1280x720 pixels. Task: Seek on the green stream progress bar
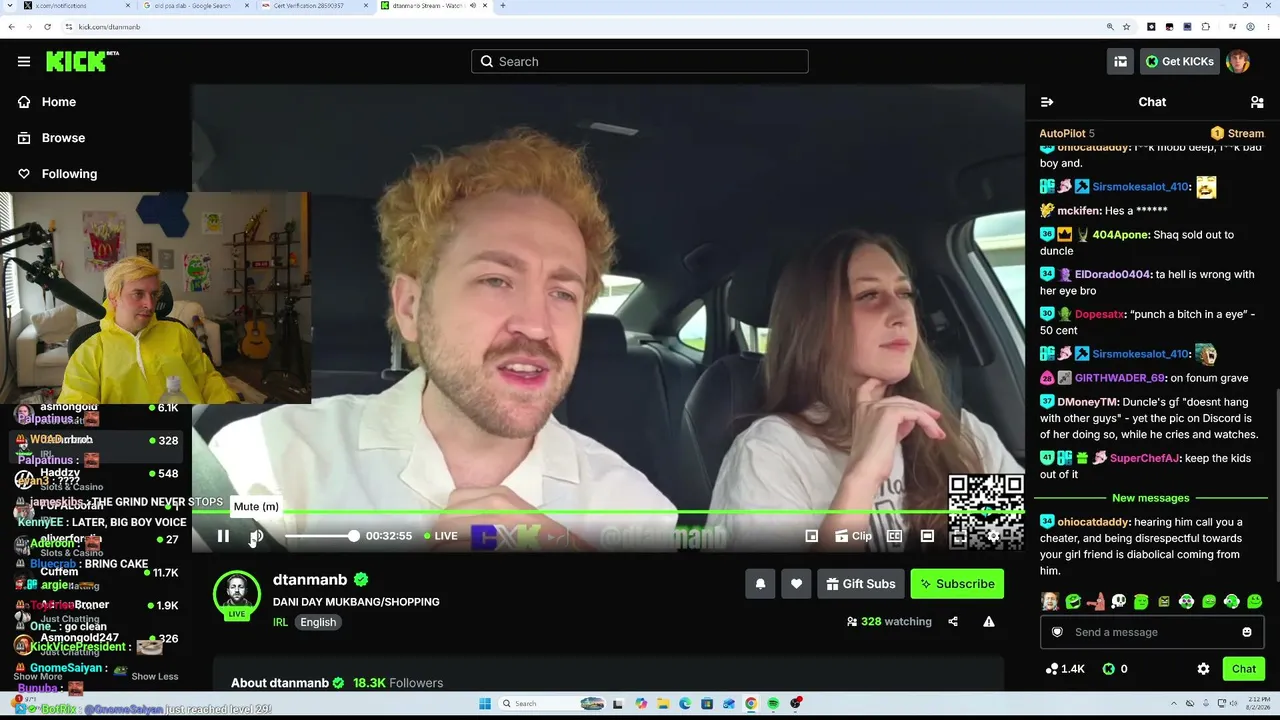pyautogui.click(x=608, y=513)
